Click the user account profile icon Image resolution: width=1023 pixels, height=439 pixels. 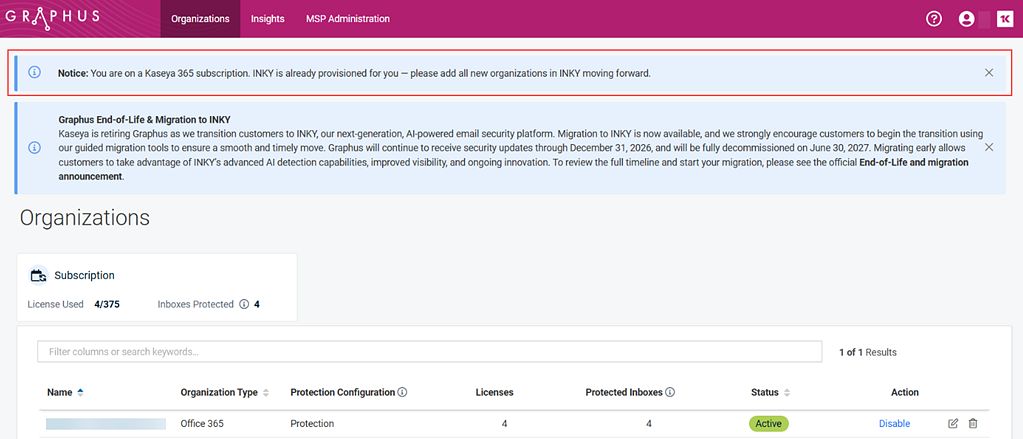click(966, 19)
